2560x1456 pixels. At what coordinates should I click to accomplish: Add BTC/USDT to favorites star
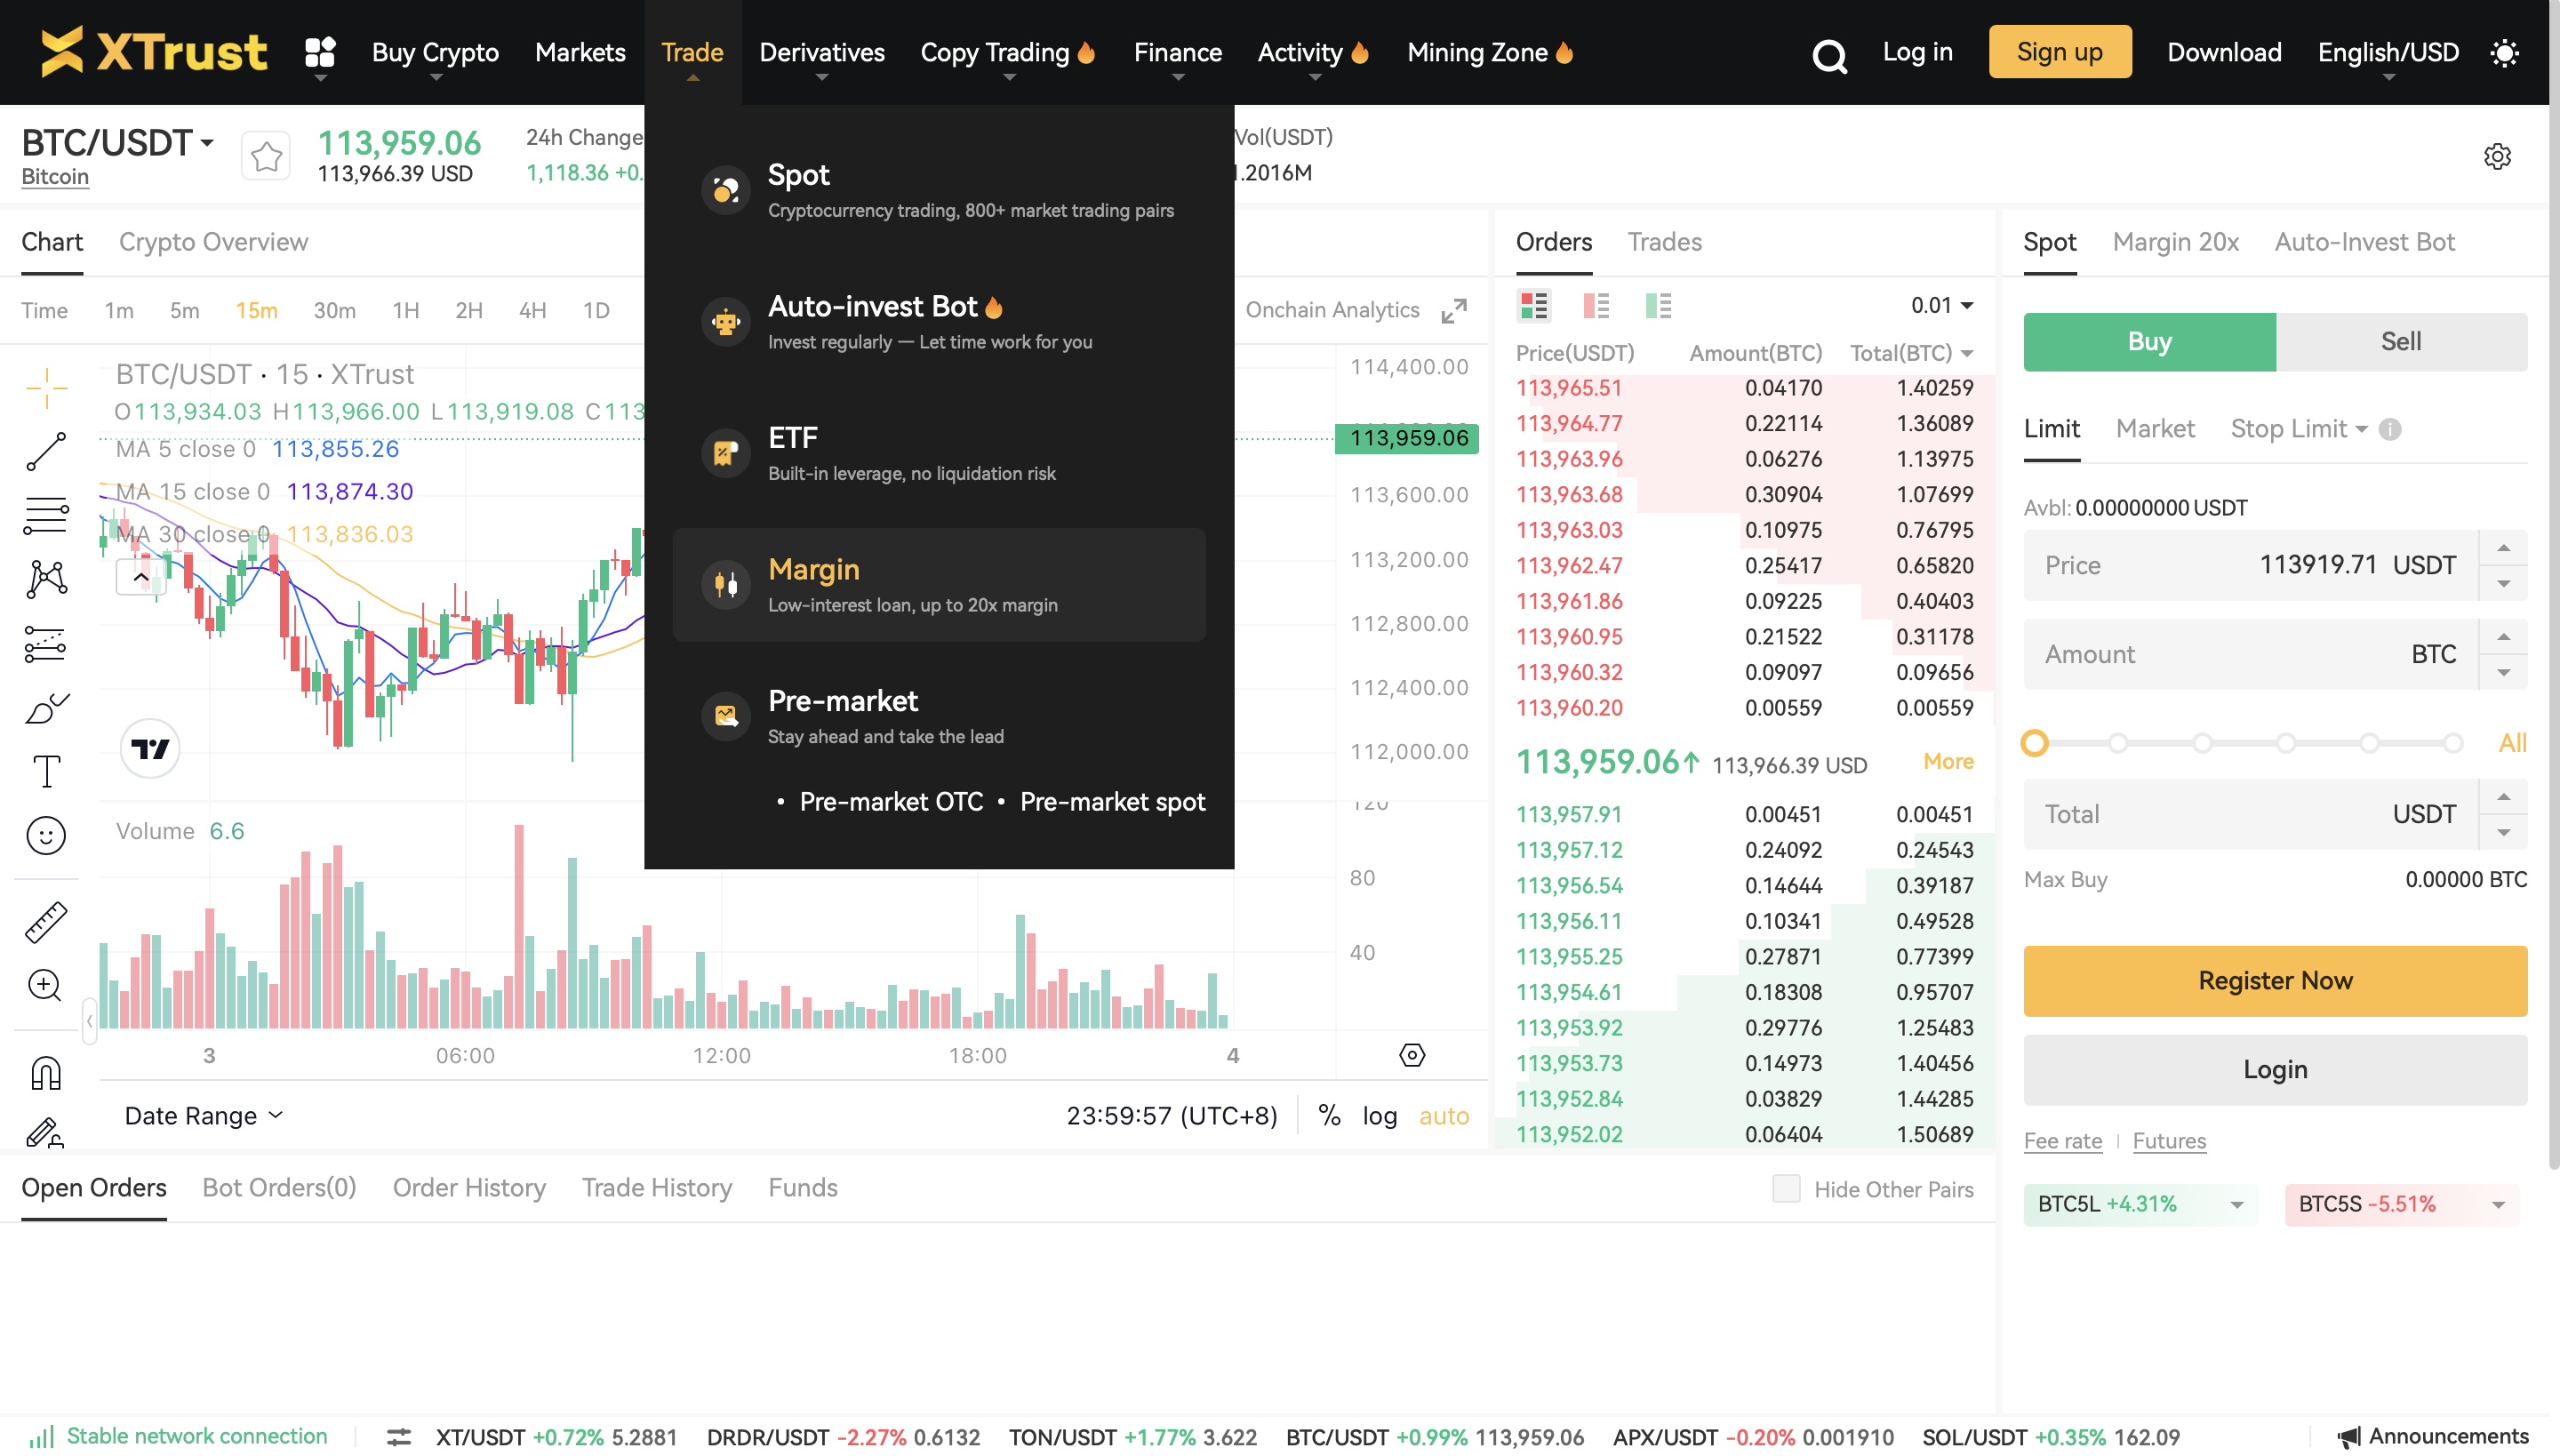tap(266, 157)
